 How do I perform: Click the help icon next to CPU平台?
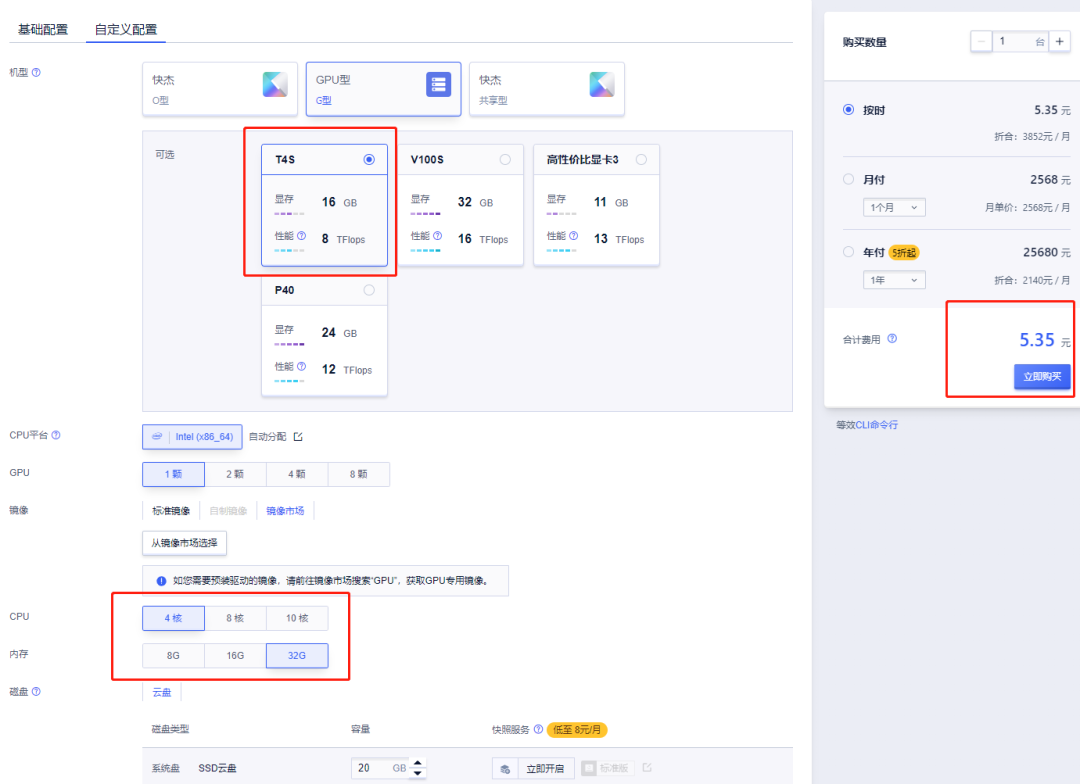[x=56, y=435]
